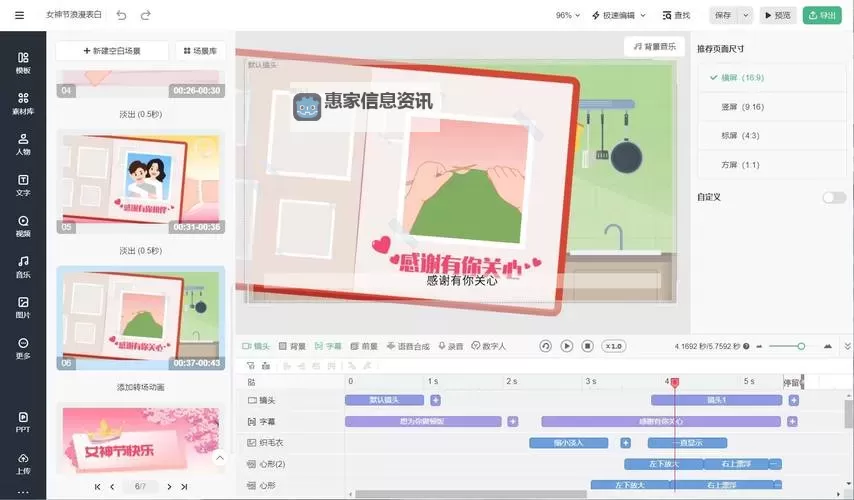Screen dimensions: 854x500
Task: Open the 视频 video panel
Action: (23, 226)
